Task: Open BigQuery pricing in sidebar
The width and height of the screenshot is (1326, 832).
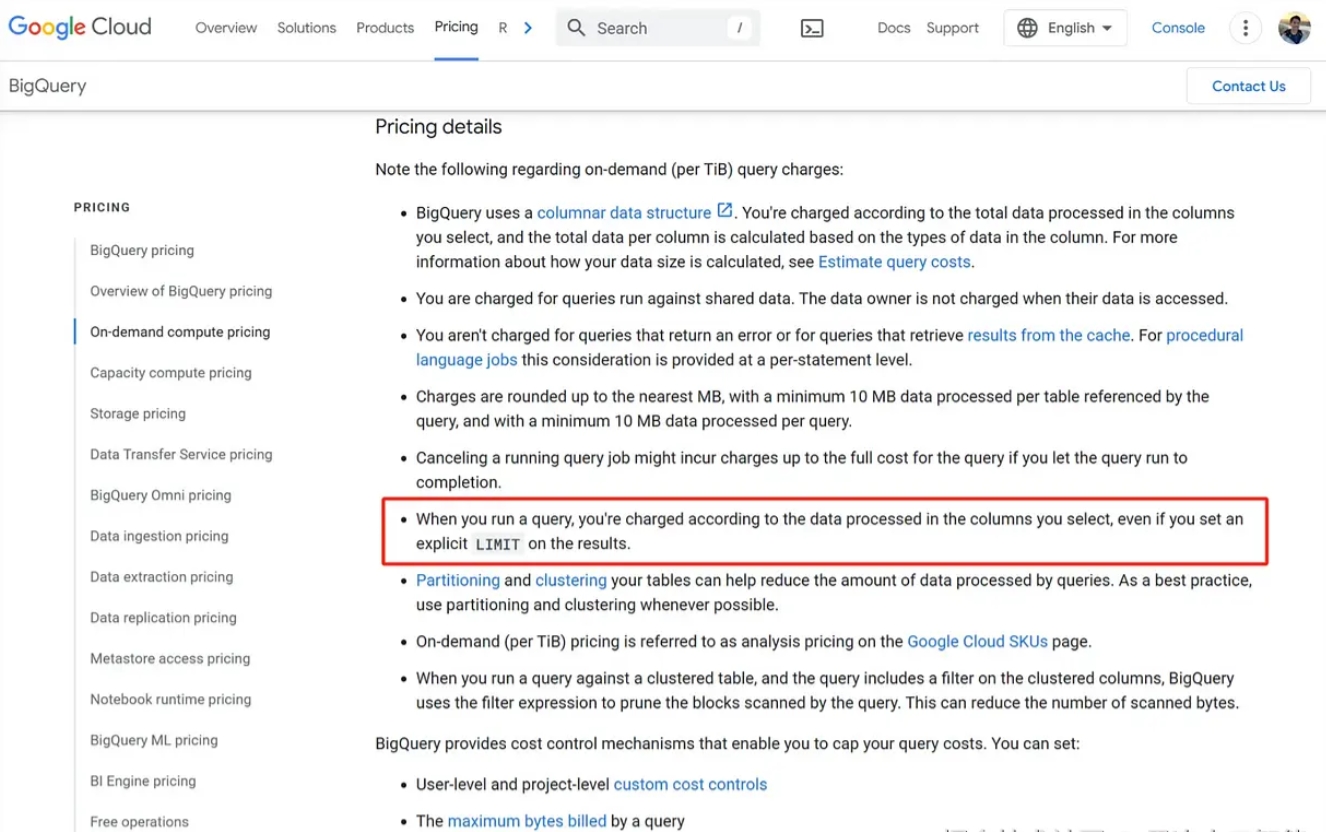Action: point(142,250)
